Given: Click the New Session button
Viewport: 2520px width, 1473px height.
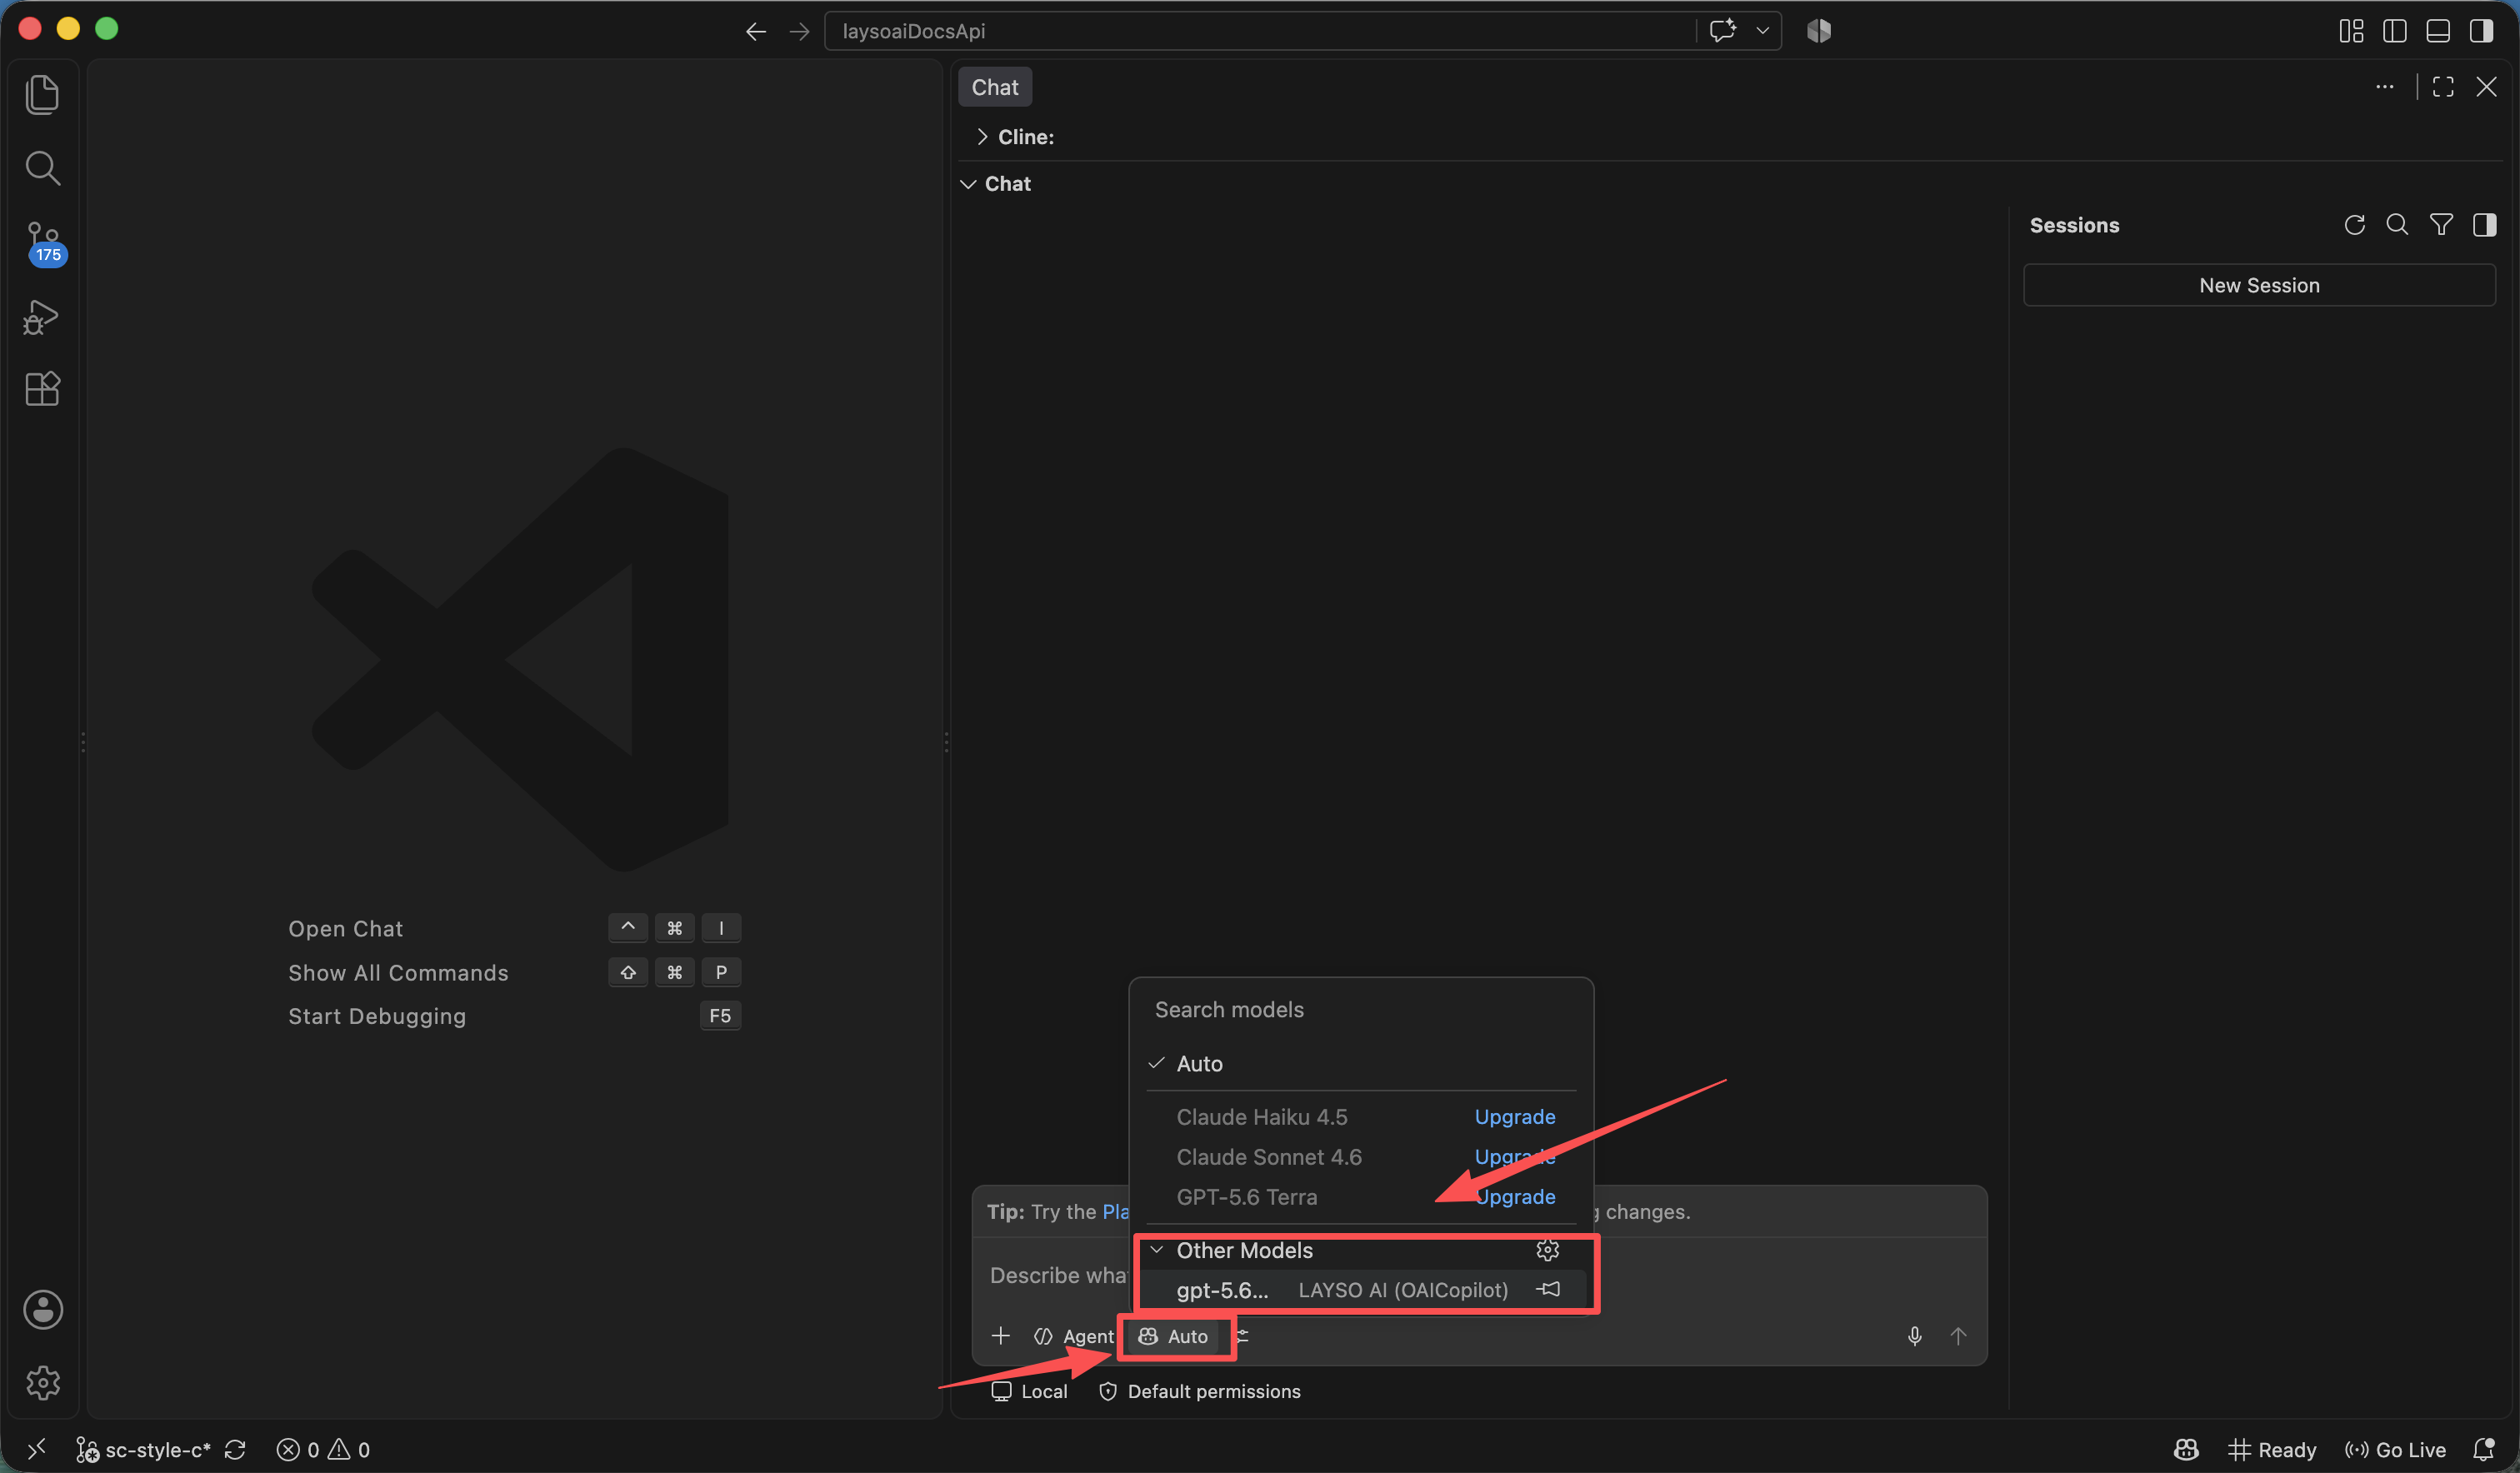Looking at the screenshot, I should [2258, 285].
